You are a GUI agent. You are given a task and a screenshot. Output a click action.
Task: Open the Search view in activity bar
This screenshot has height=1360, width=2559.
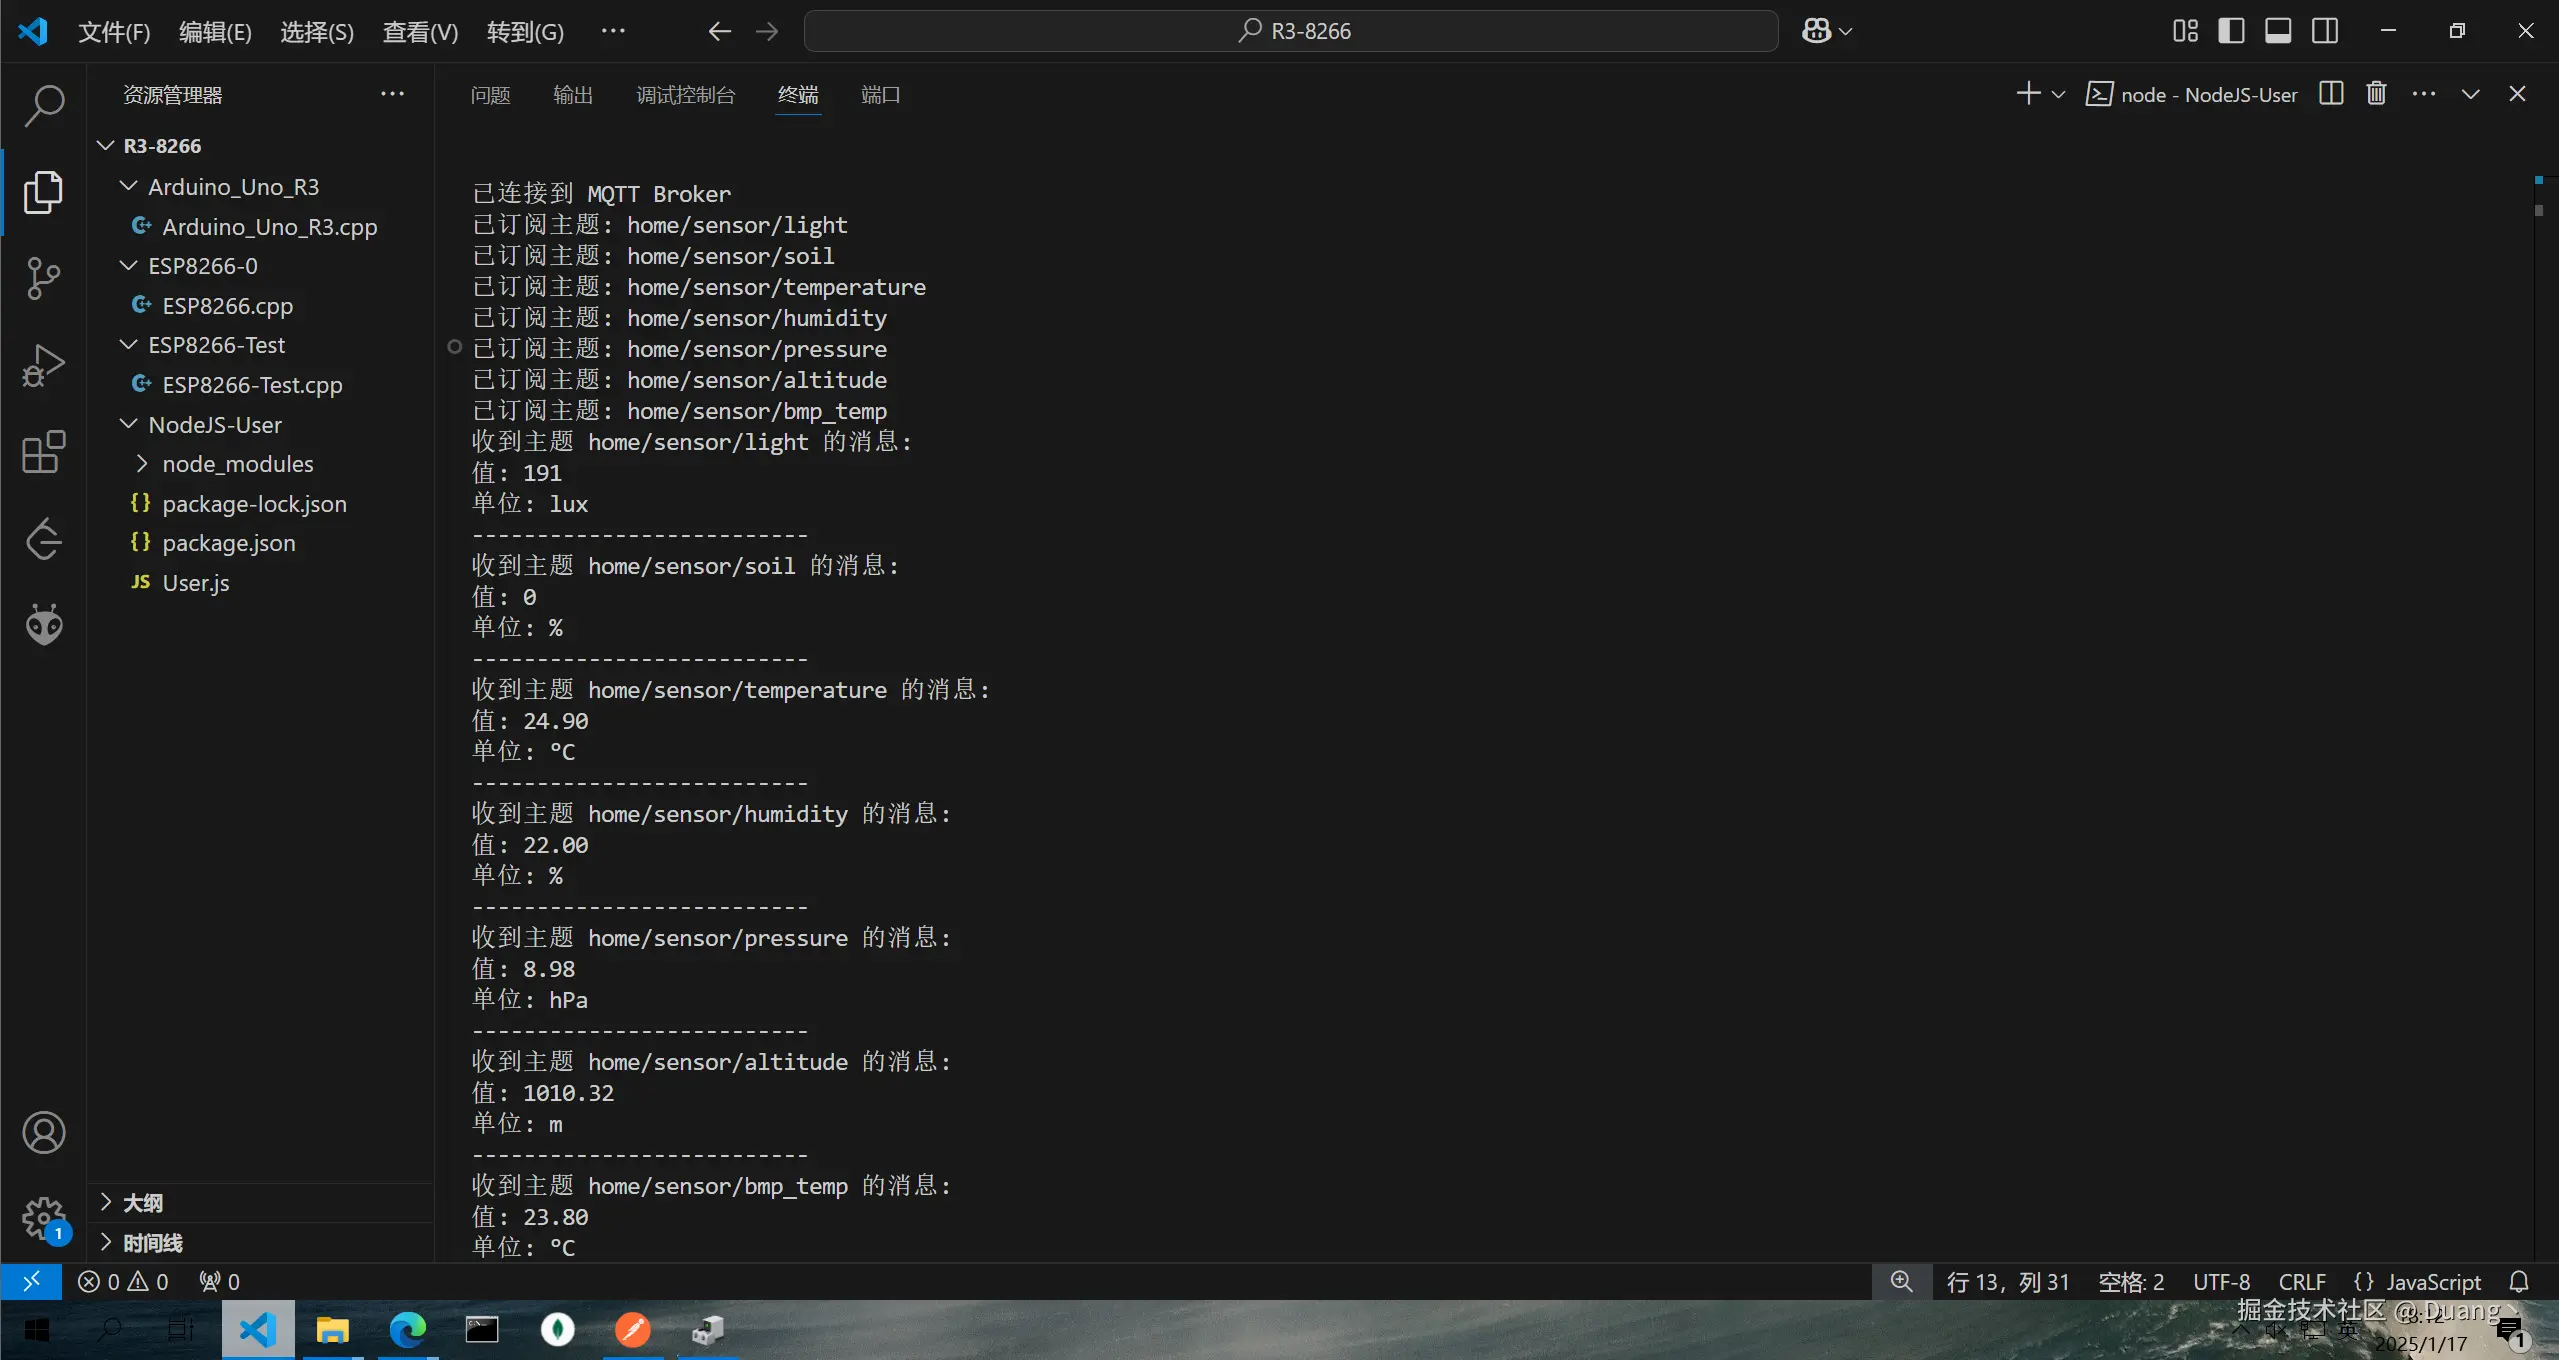(x=44, y=105)
